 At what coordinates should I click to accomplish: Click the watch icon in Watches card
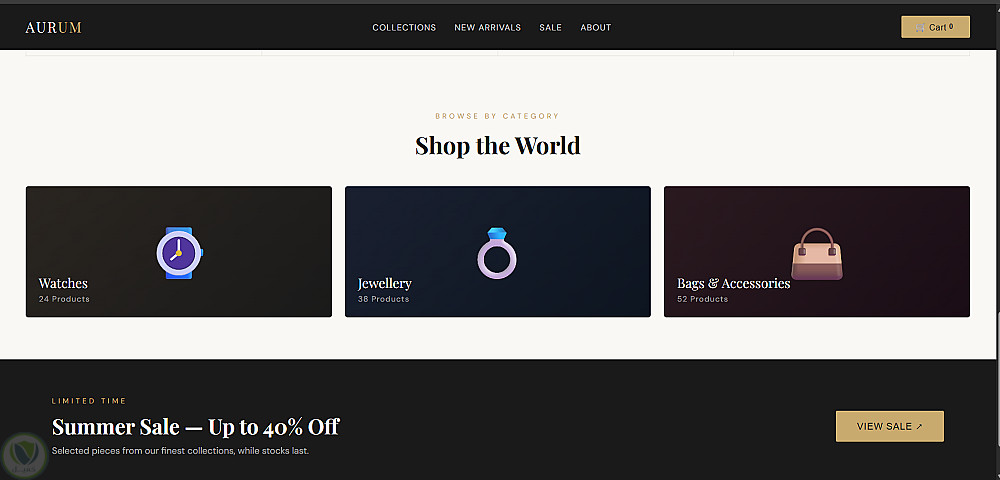(x=179, y=253)
